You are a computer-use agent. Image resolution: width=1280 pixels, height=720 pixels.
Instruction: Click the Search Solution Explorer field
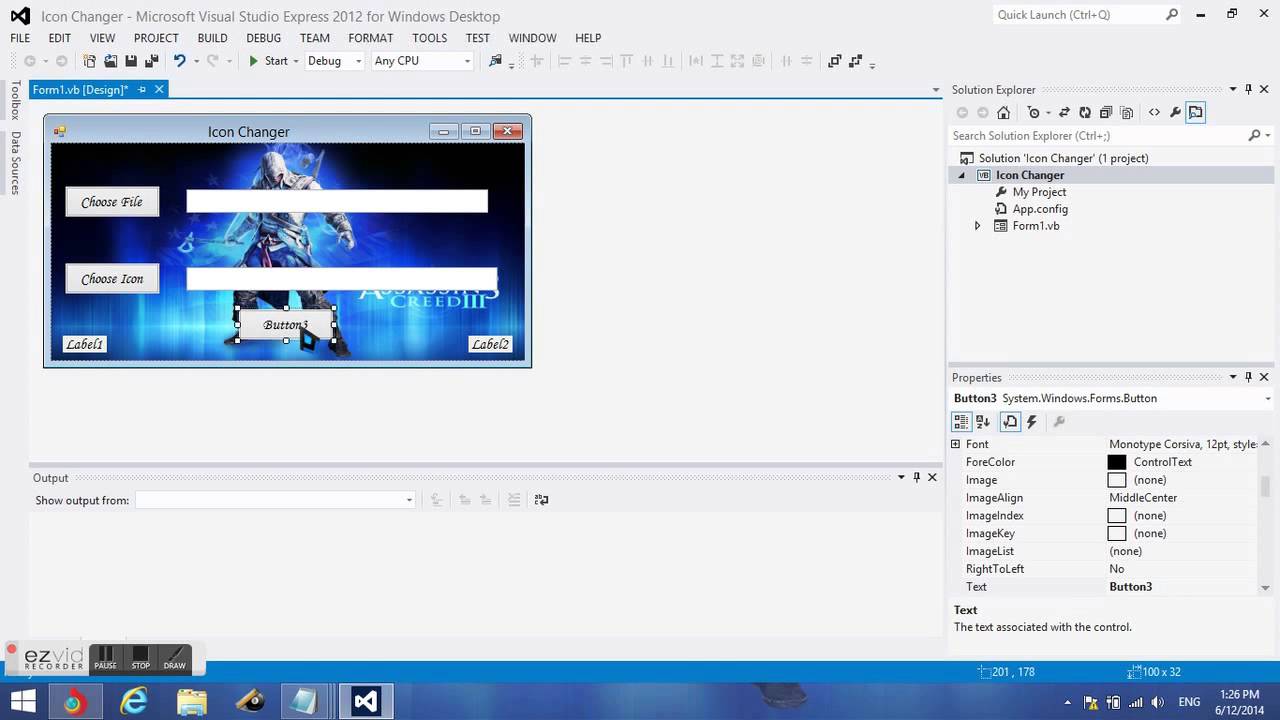click(1097, 136)
